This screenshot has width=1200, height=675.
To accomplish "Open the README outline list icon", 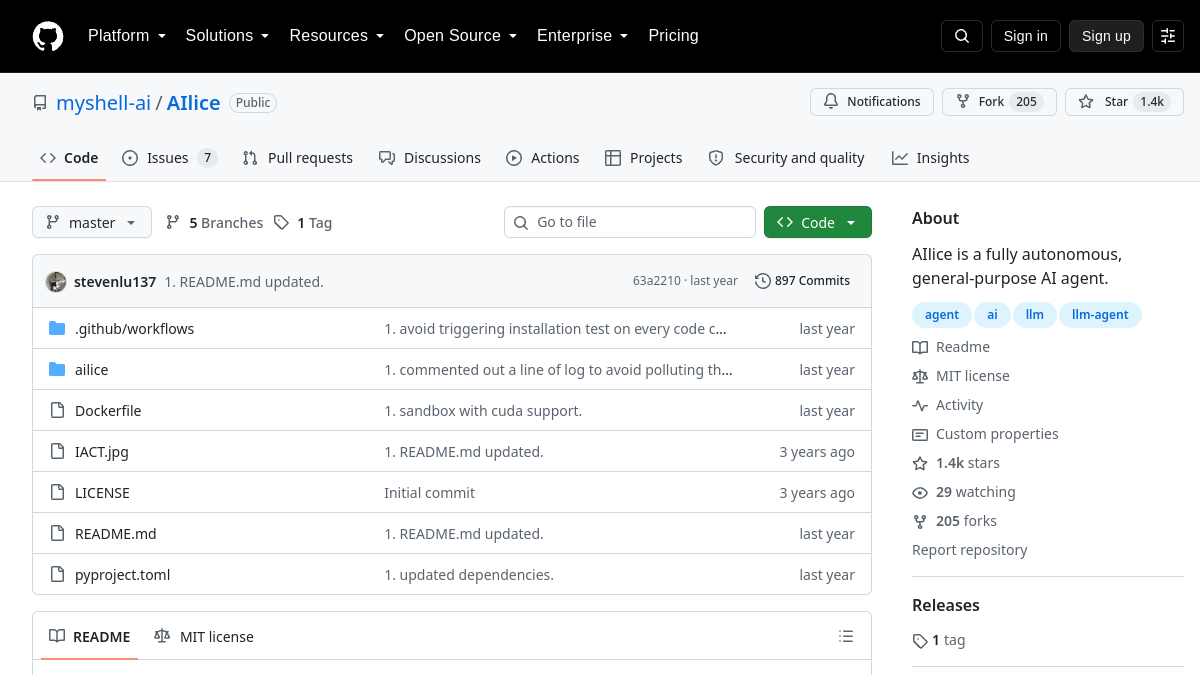I will pyautogui.click(x=846, y=636).
